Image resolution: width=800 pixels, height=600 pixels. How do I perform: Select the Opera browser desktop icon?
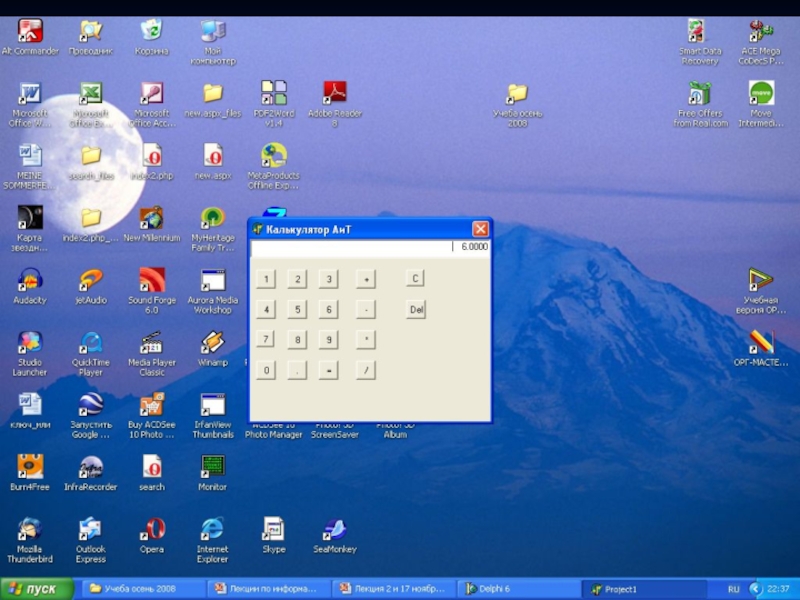click(152, 530)
